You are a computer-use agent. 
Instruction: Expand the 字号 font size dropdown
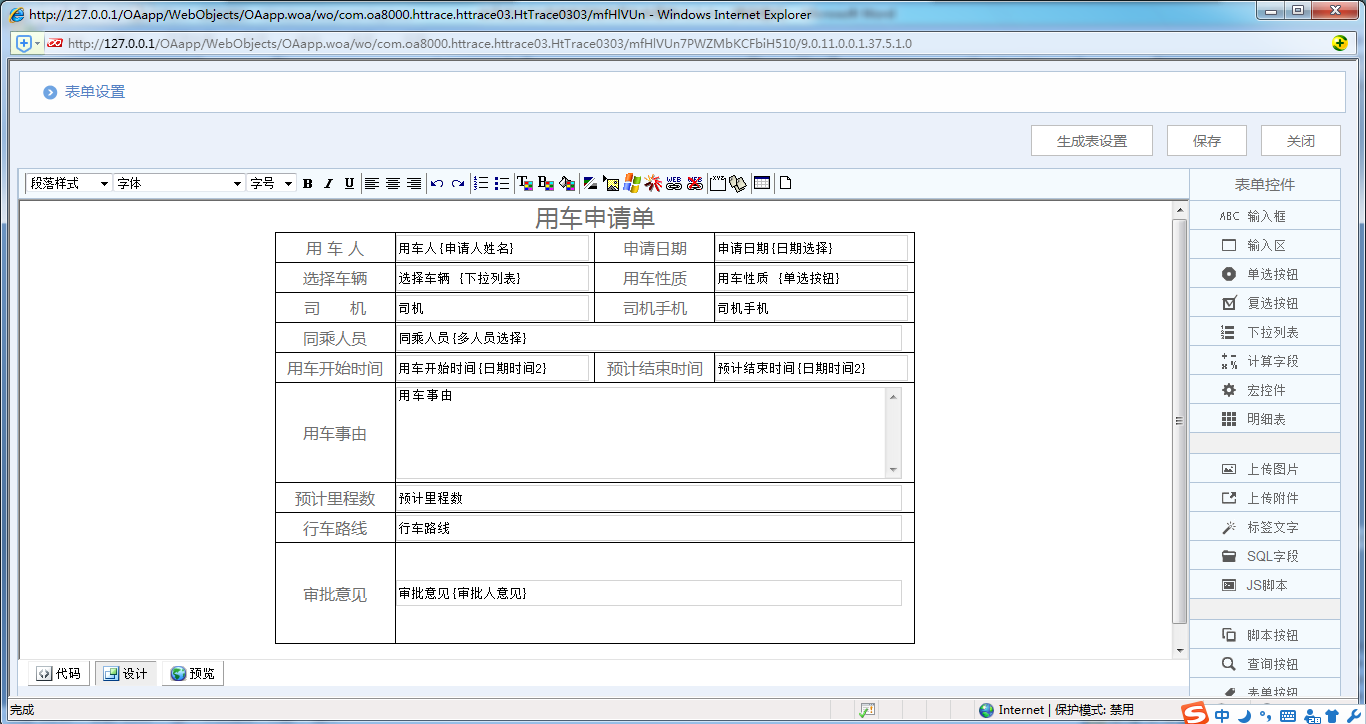point(271,183)
